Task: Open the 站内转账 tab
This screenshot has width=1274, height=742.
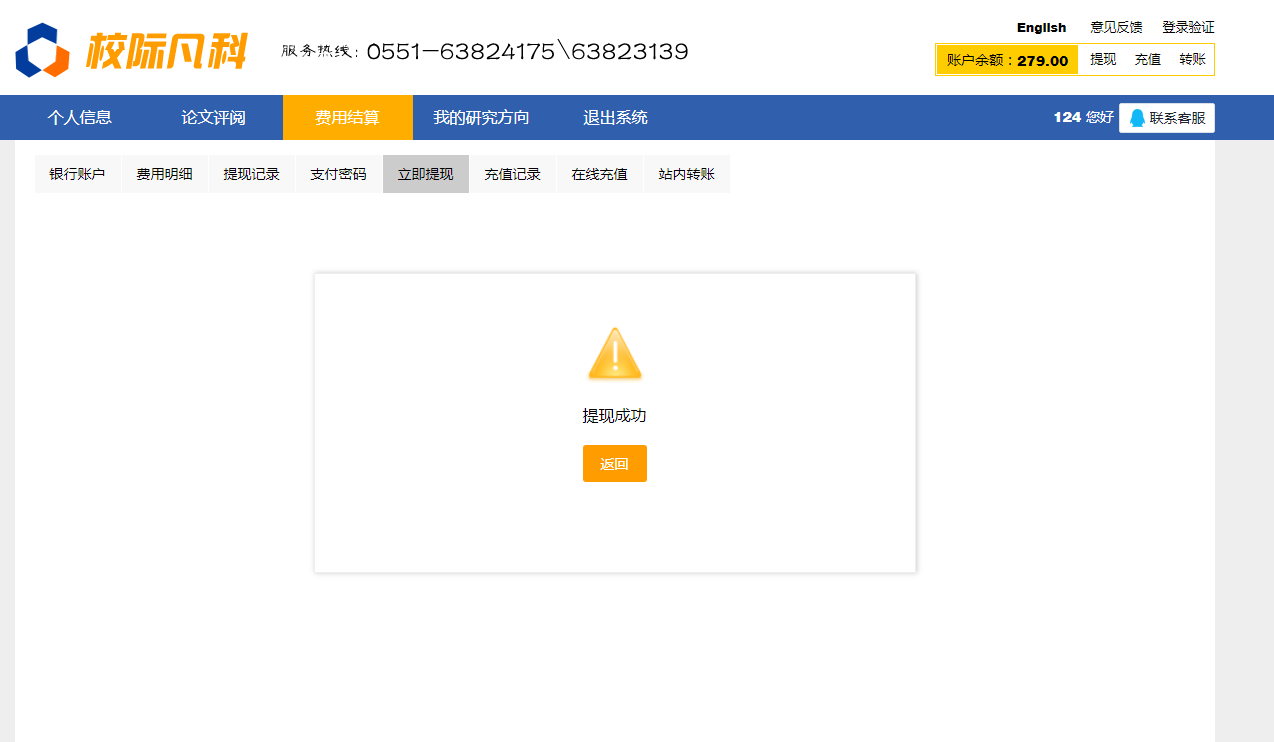Action: click(686, 174)
